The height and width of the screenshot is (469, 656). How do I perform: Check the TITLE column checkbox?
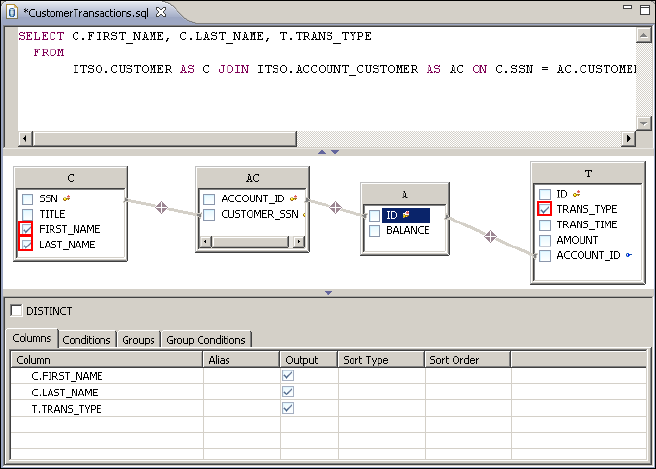tap(27, 215)
